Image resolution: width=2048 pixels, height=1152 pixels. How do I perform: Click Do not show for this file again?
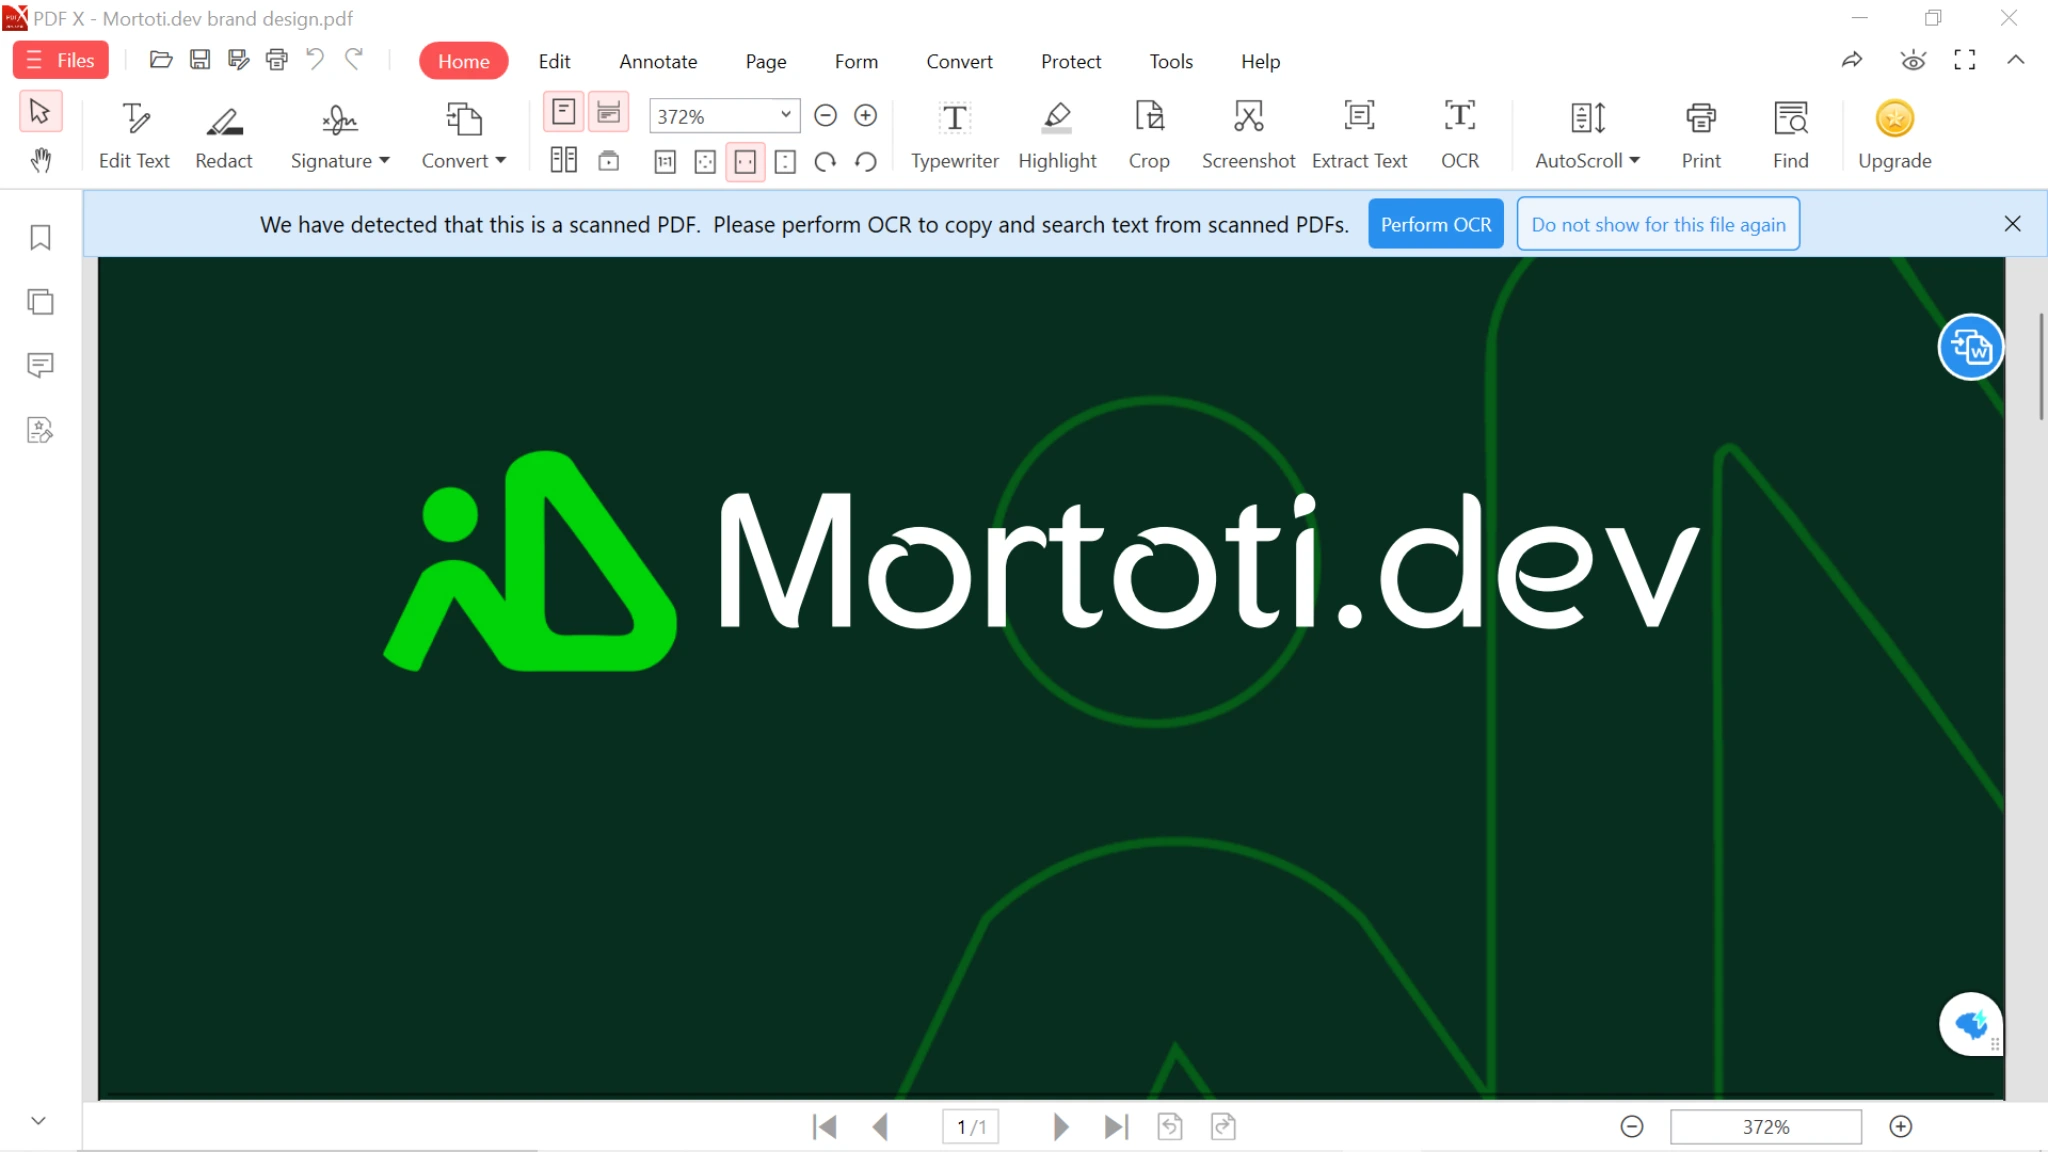click(1658, 224)
